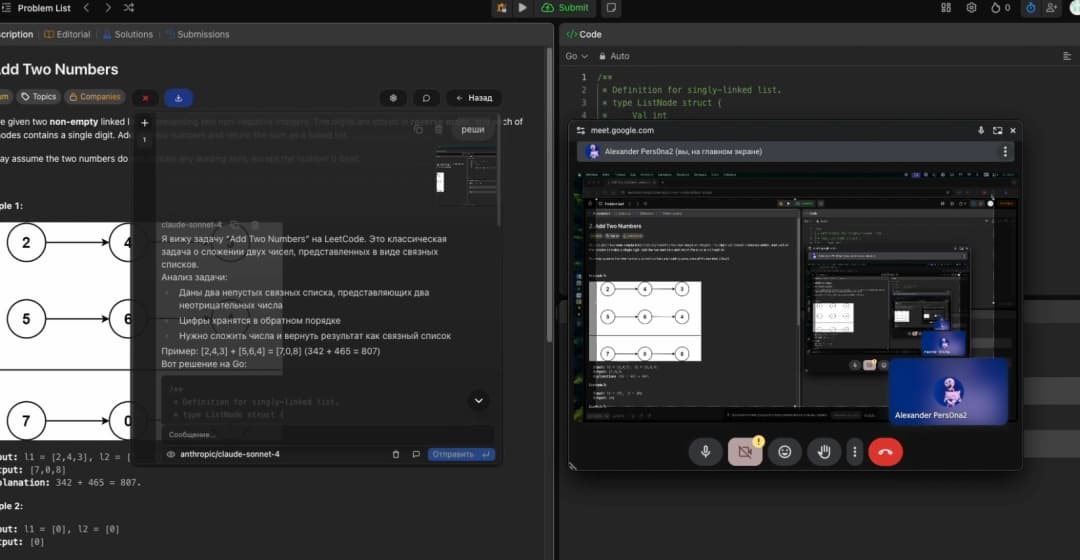1080x560 pixels.
Task: Submit the solution
Action: (566, 8)
